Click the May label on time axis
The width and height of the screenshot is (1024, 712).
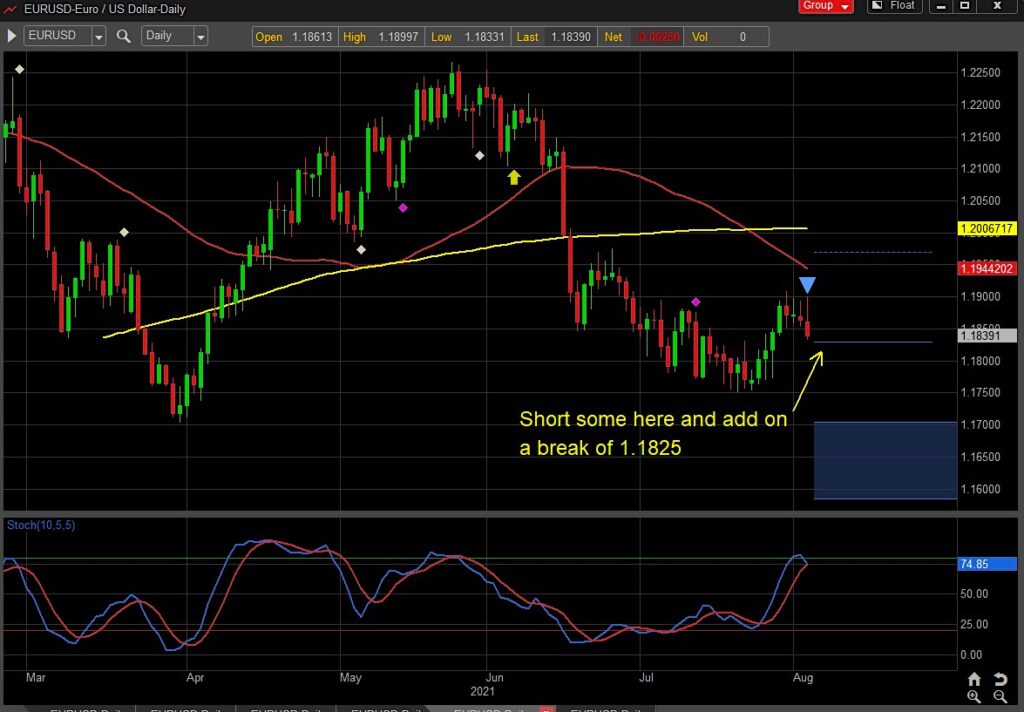[351, 677]
